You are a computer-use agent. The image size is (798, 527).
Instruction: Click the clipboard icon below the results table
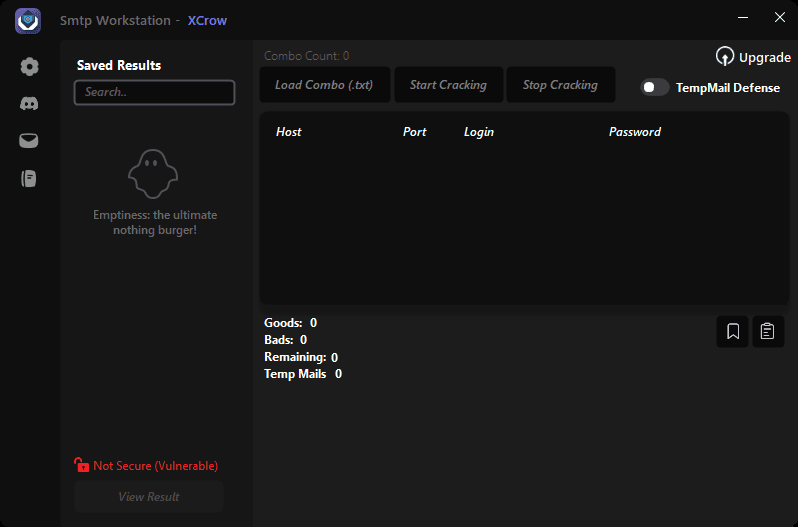[x=767, y=331]
